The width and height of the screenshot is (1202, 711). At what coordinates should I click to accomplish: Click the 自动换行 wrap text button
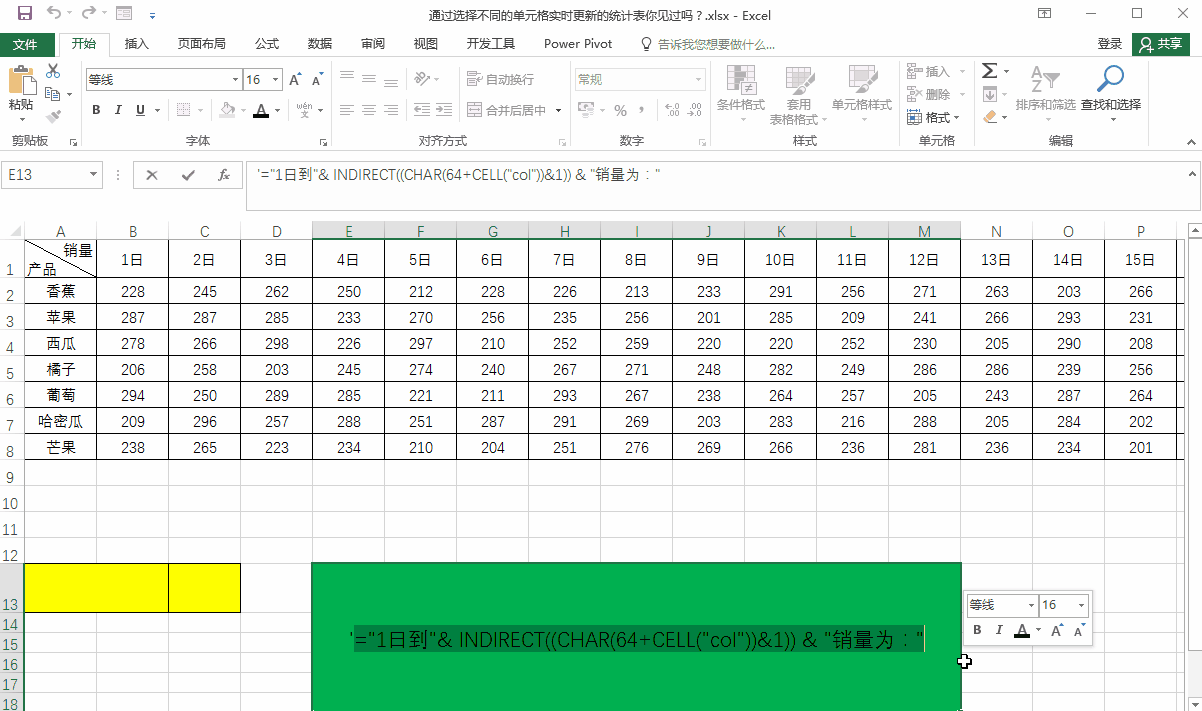click(x=500, y=79)
